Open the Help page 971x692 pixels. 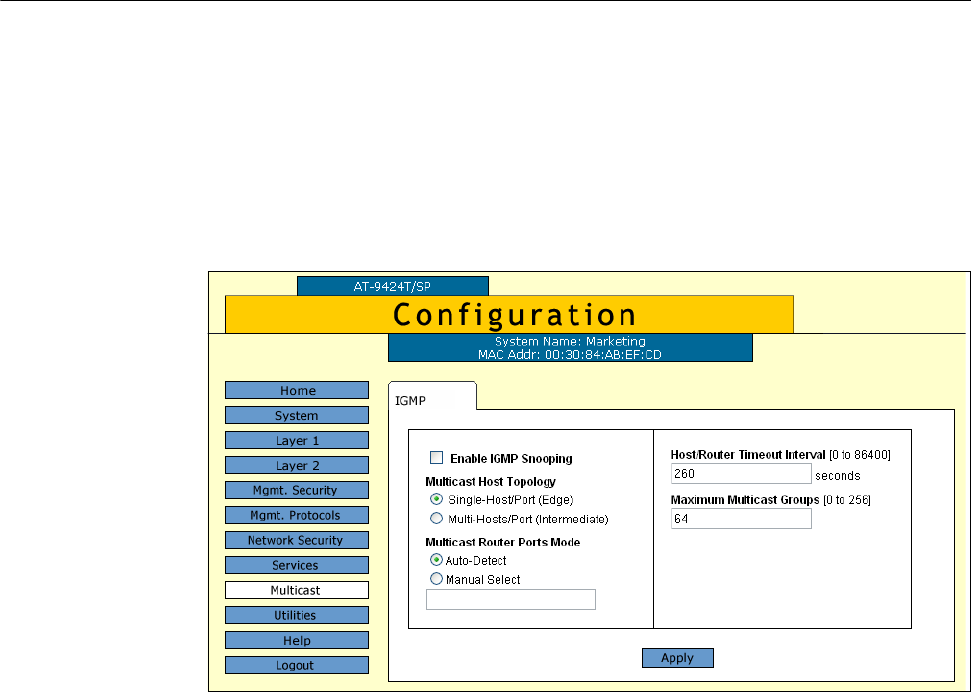point(296,640)
